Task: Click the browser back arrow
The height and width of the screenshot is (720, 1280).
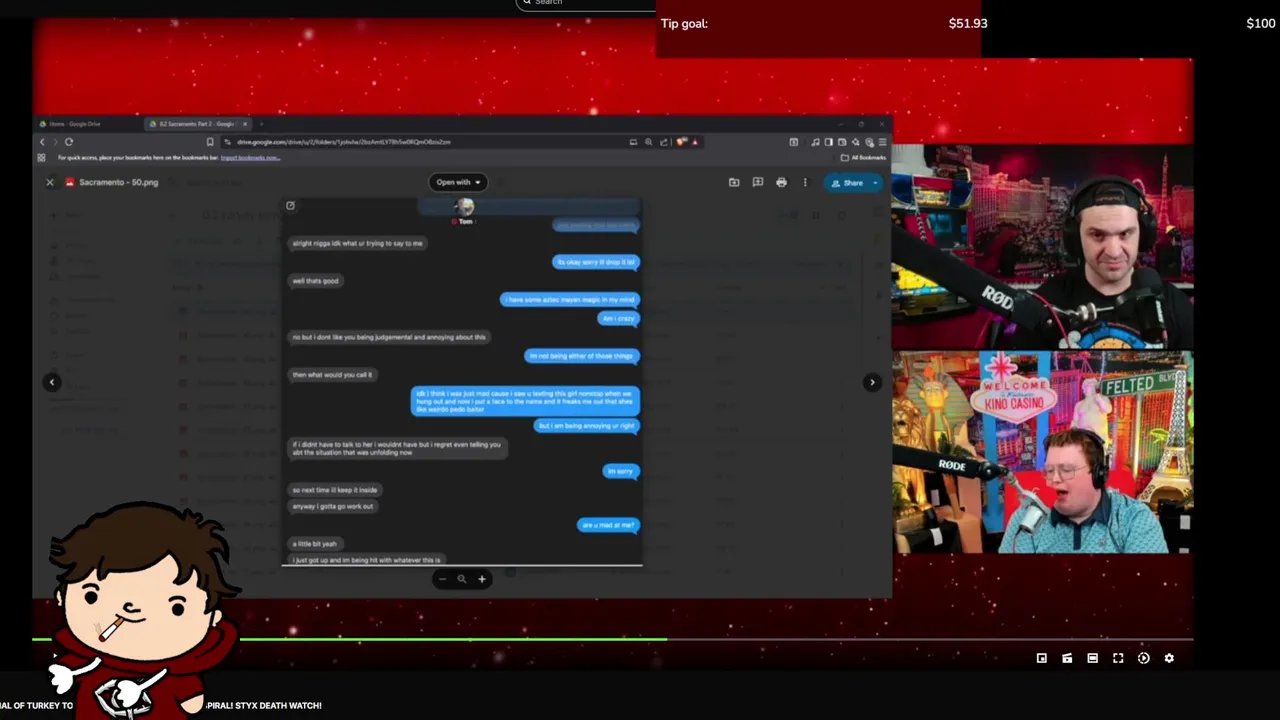Action: (42, 142)
